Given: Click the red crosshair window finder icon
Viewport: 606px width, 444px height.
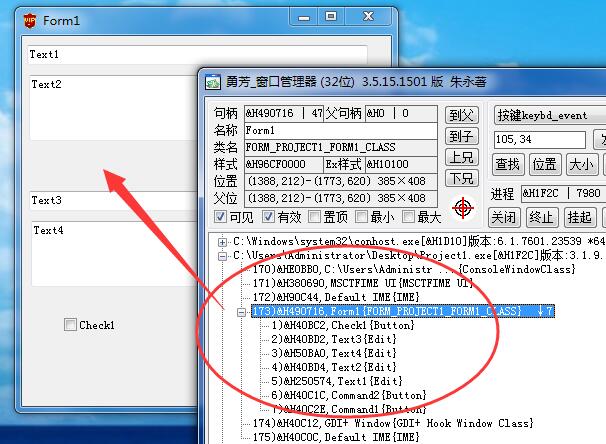Looking at the screenshot, I should point(463,209).
